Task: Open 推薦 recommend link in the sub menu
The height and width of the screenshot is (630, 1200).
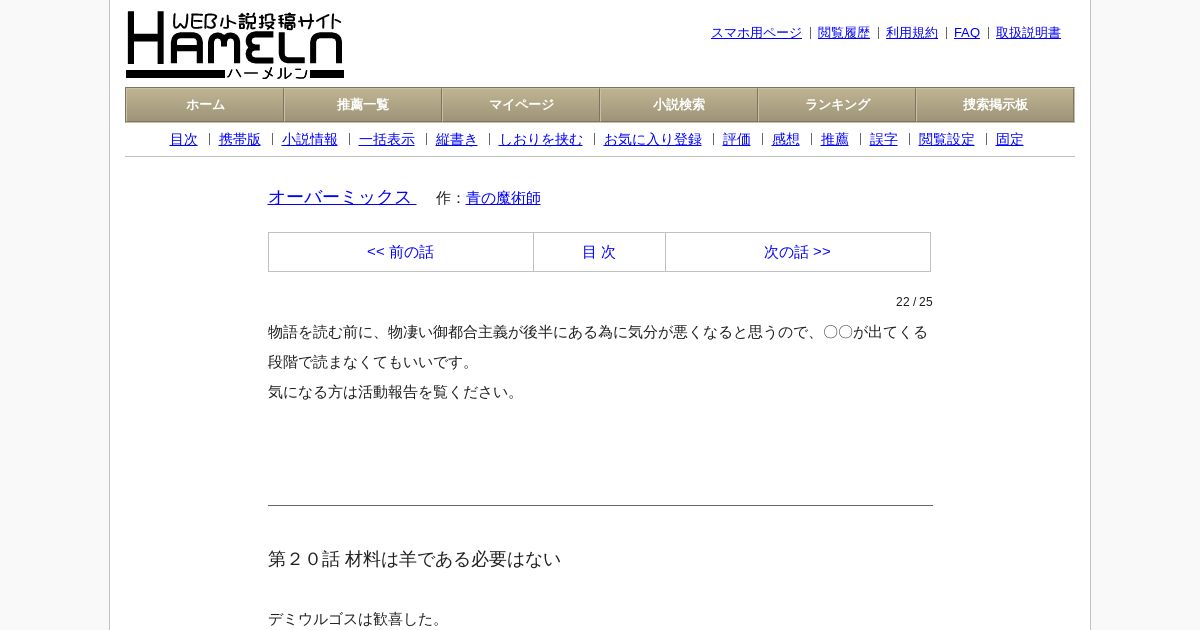Action: tap(835, 140)
